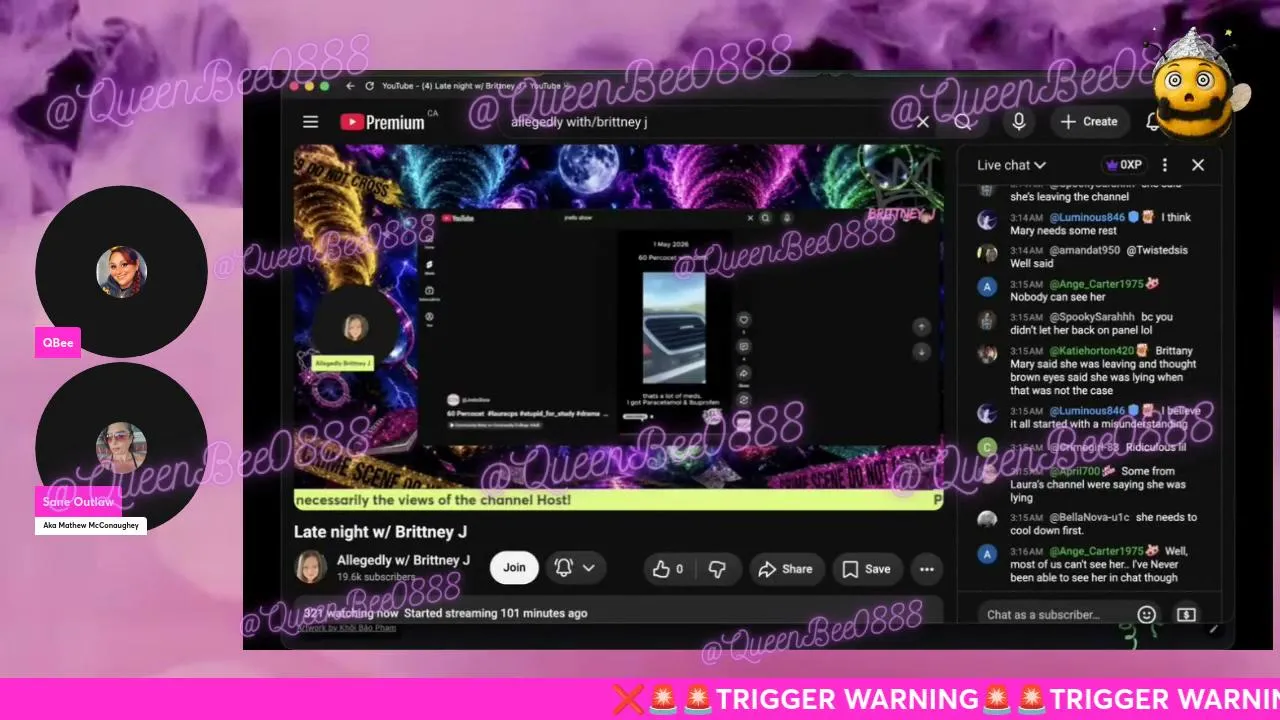Image resolution: width=1280 pixels, height=720 pixels.
Task: Open the 0XP crown points badge
Action: point(1123,165)
